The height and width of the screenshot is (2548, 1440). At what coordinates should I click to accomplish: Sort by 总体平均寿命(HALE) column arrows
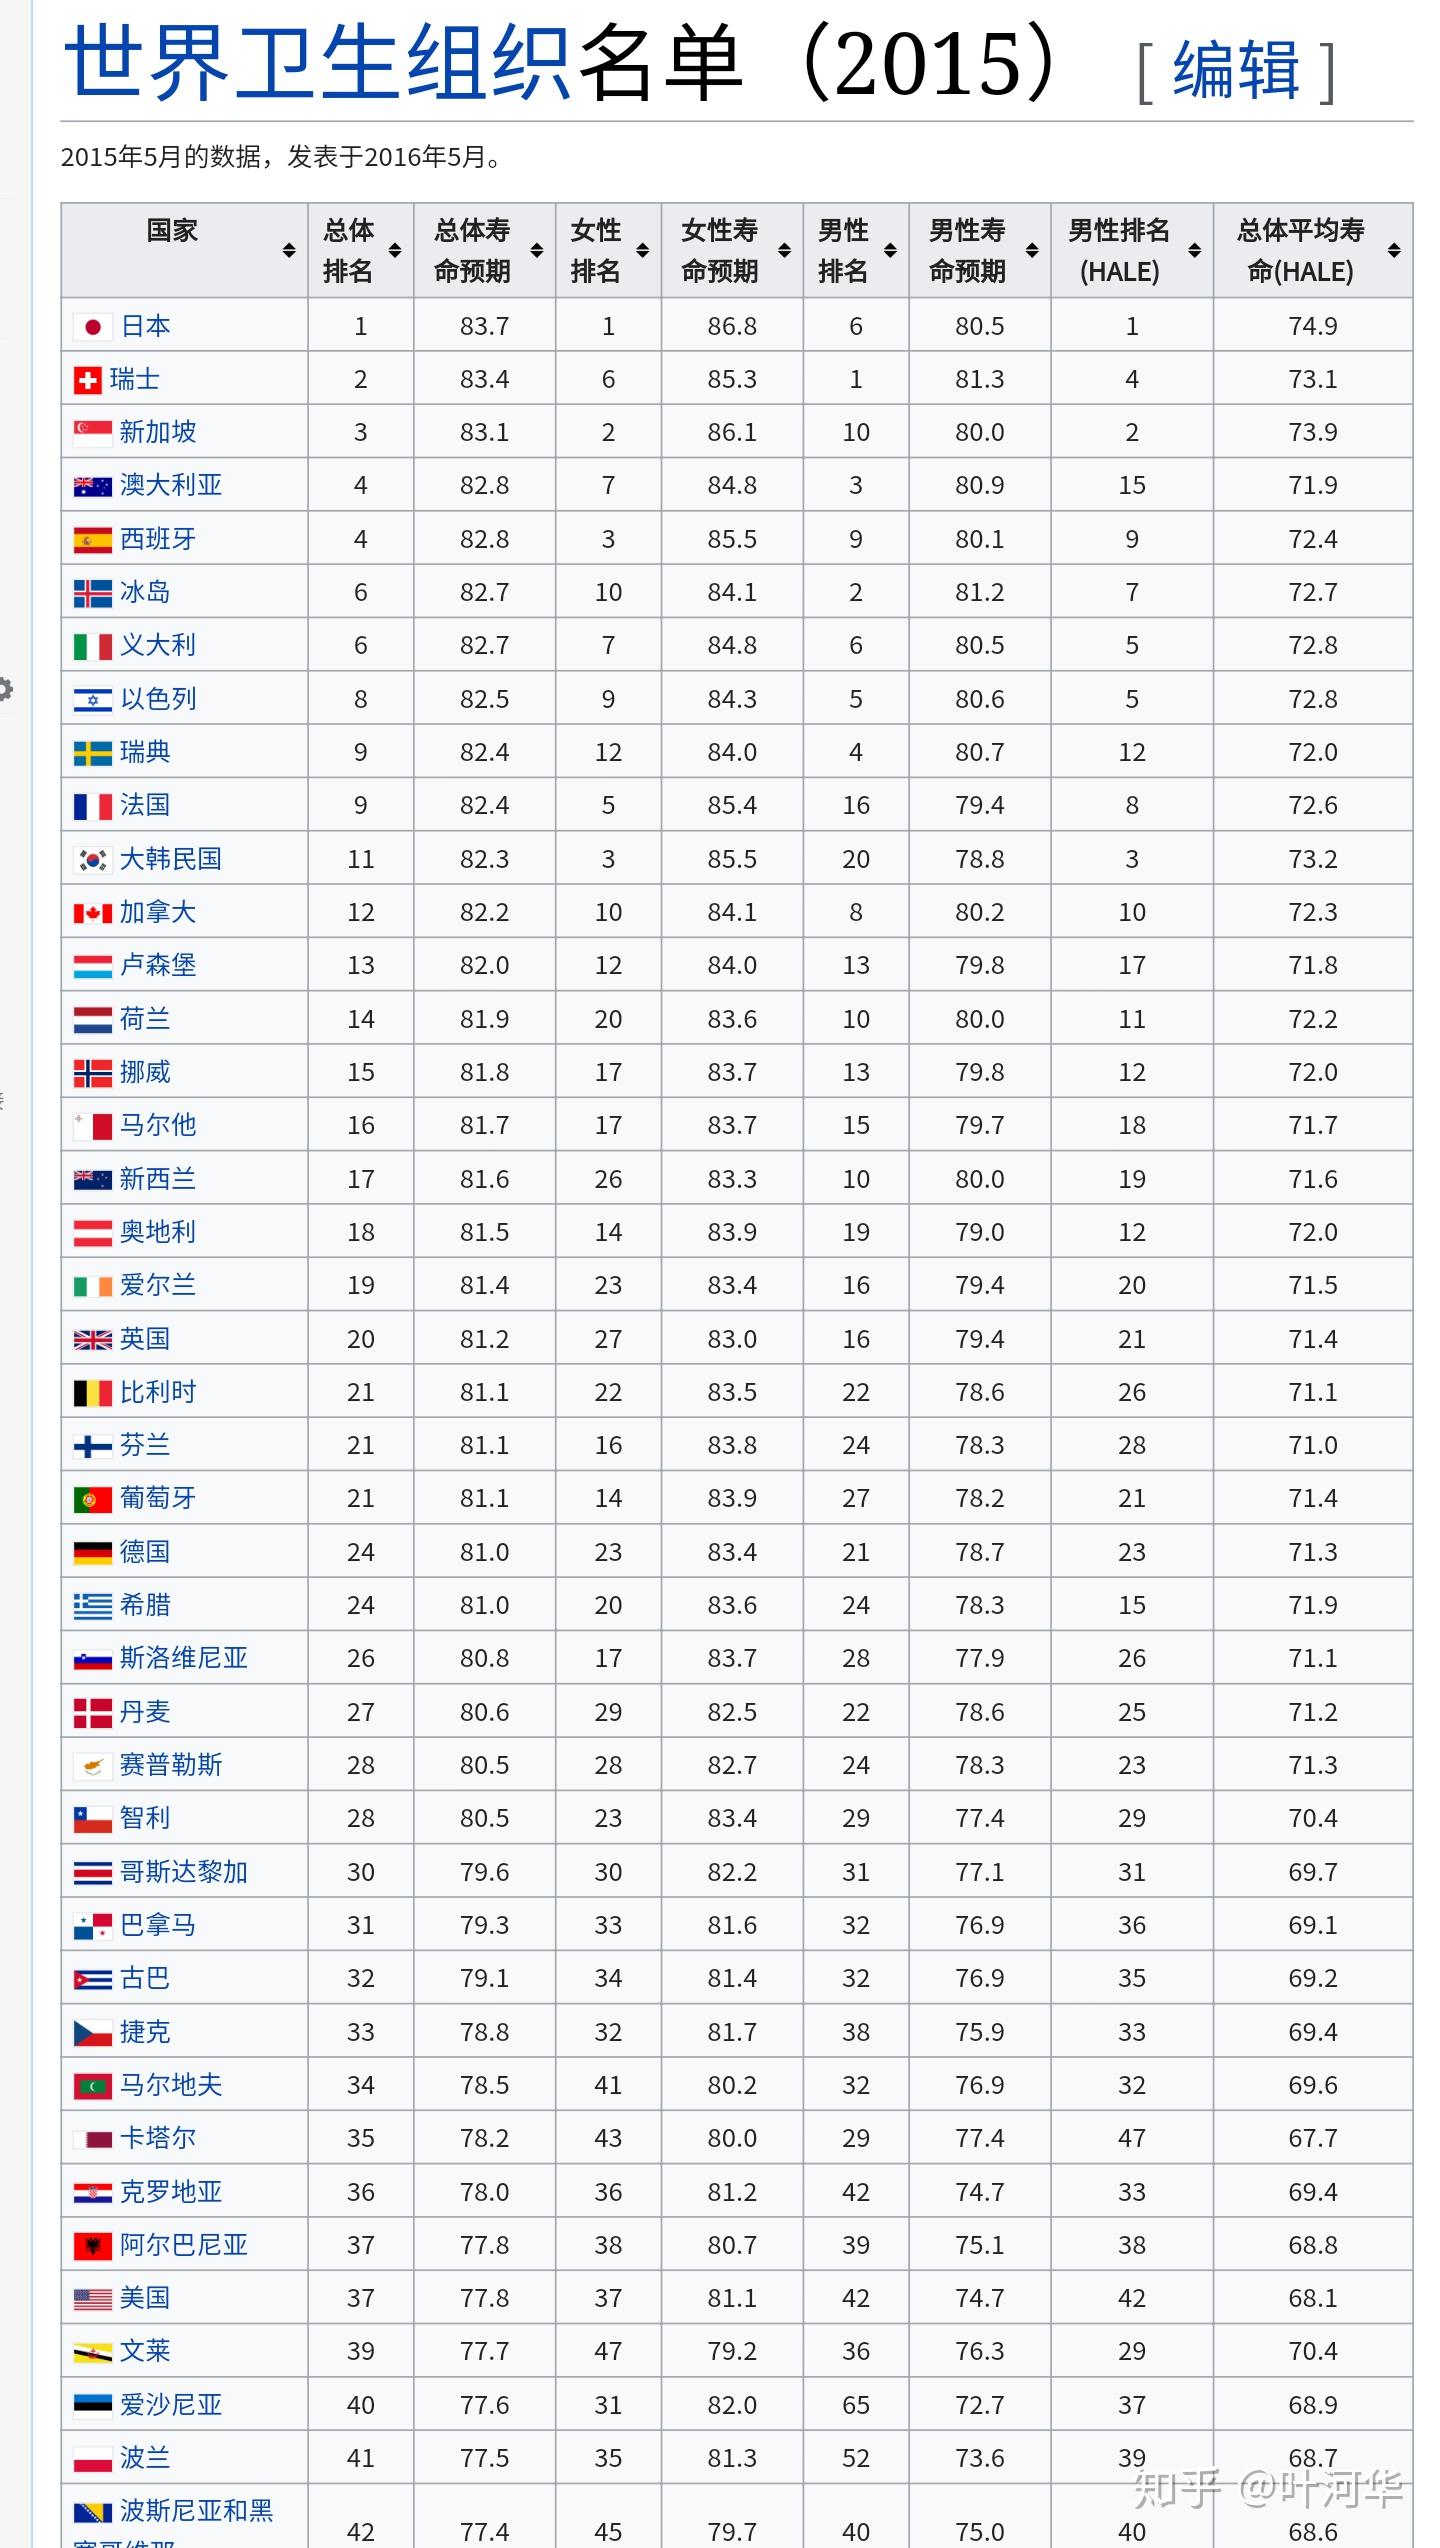[x=1394, y=251]
